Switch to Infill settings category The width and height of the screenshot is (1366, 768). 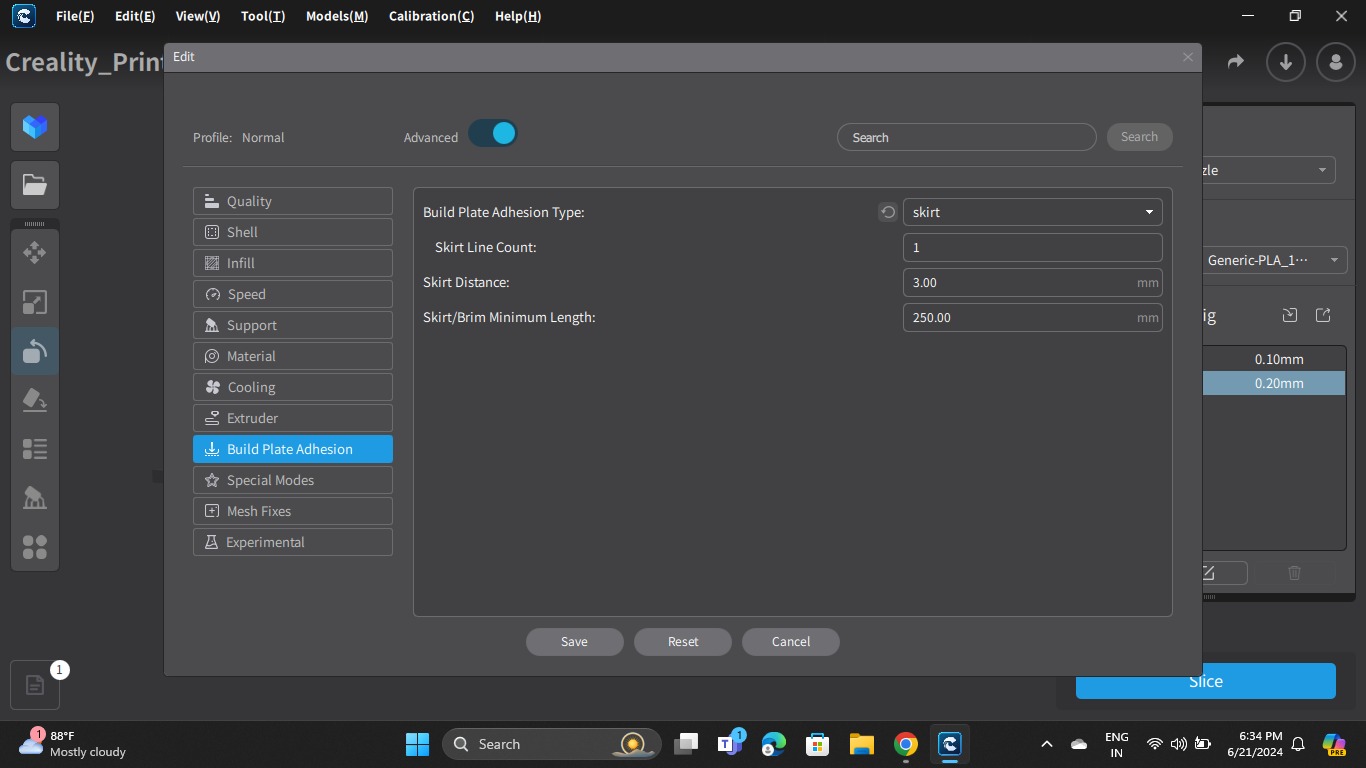click(x=293, y=263)
